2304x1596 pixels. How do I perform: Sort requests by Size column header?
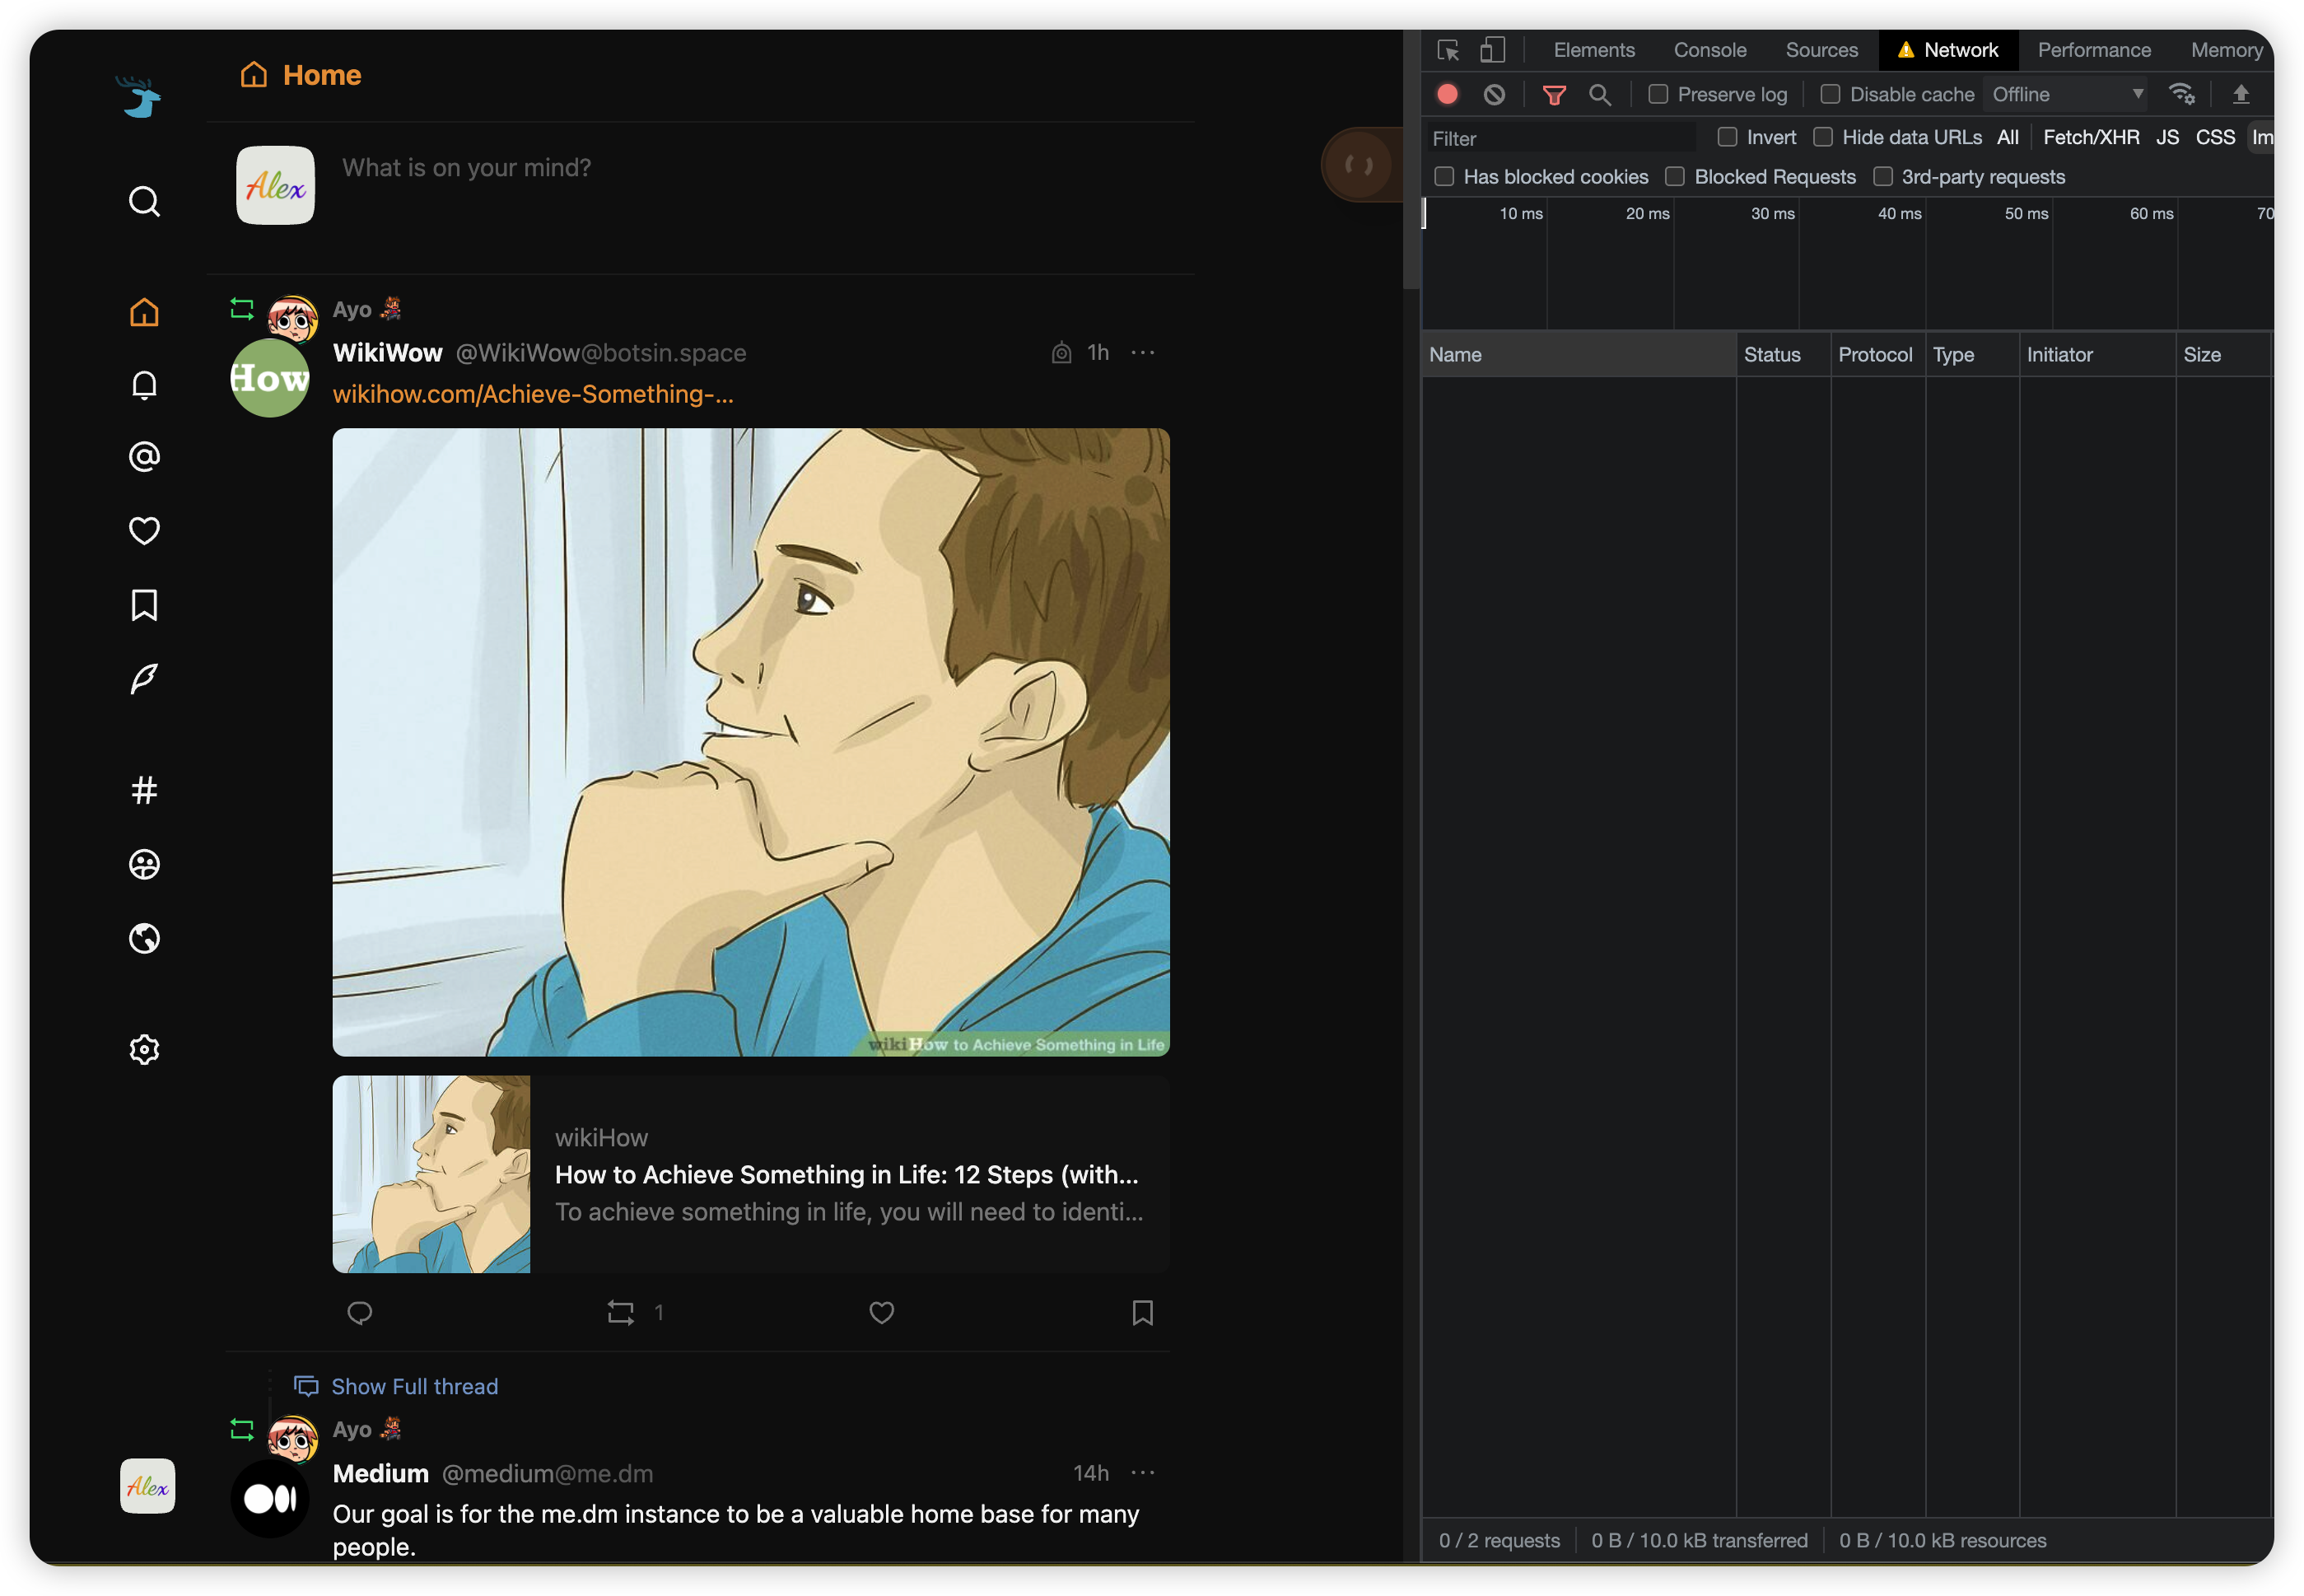2224,355
